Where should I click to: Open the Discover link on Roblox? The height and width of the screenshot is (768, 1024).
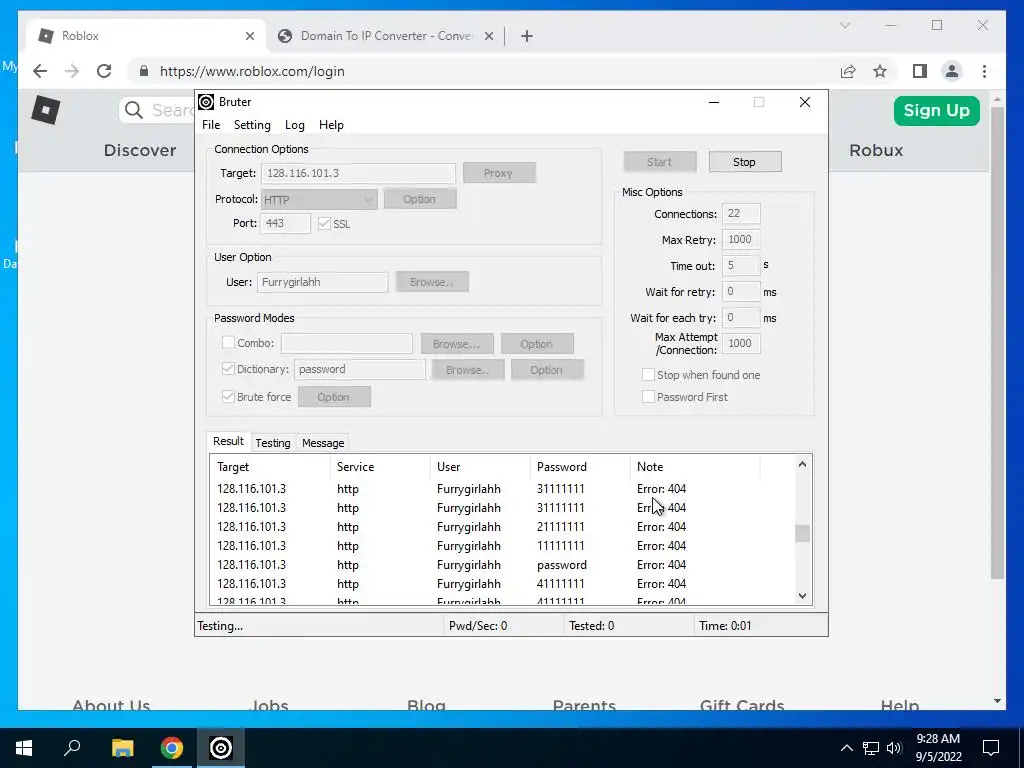tap(140, 150)
